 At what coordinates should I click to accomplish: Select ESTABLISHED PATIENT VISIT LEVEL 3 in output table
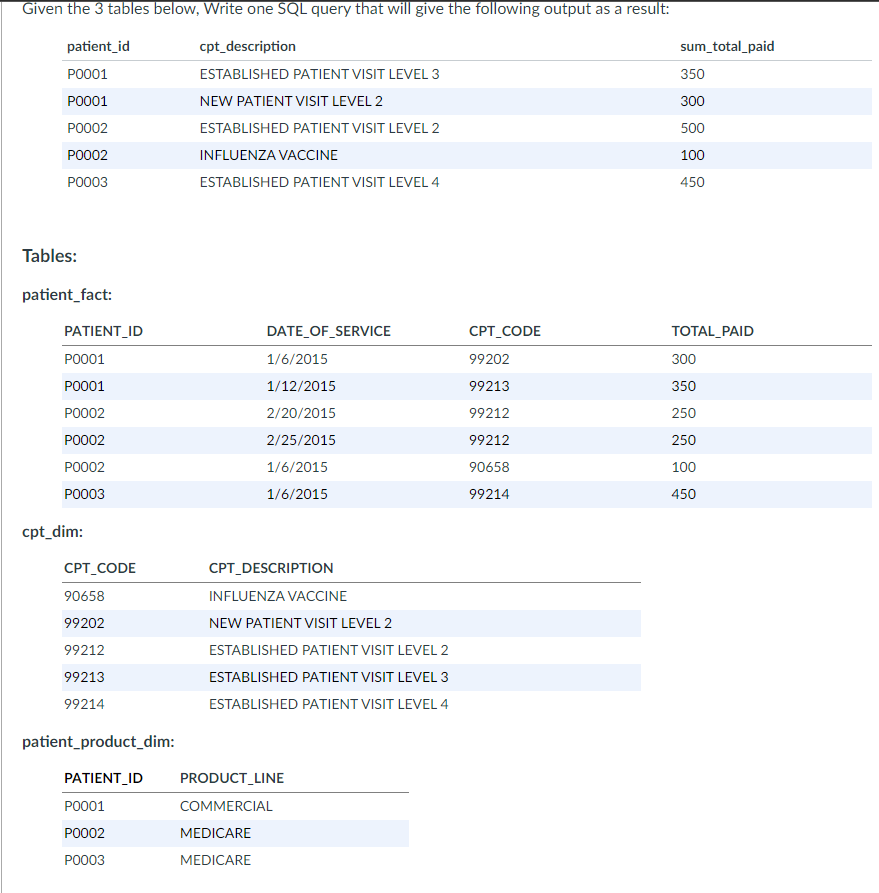click(x=319, y=74)
